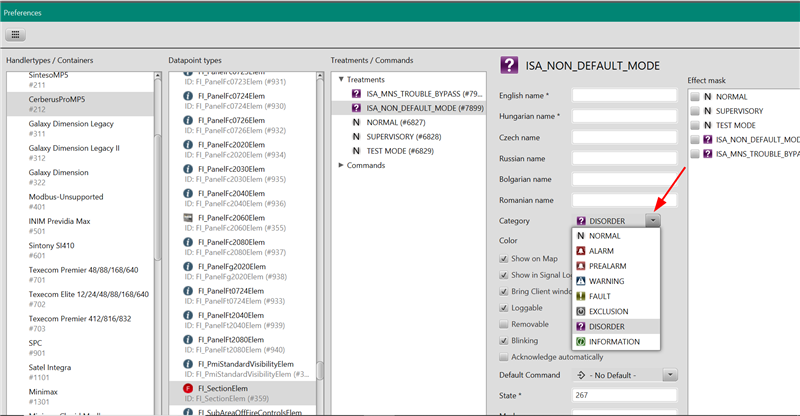Enable SUPERVISORY in Effect mask
The width and height of the screenshot is (800, 416).
[x=694, y=111]
